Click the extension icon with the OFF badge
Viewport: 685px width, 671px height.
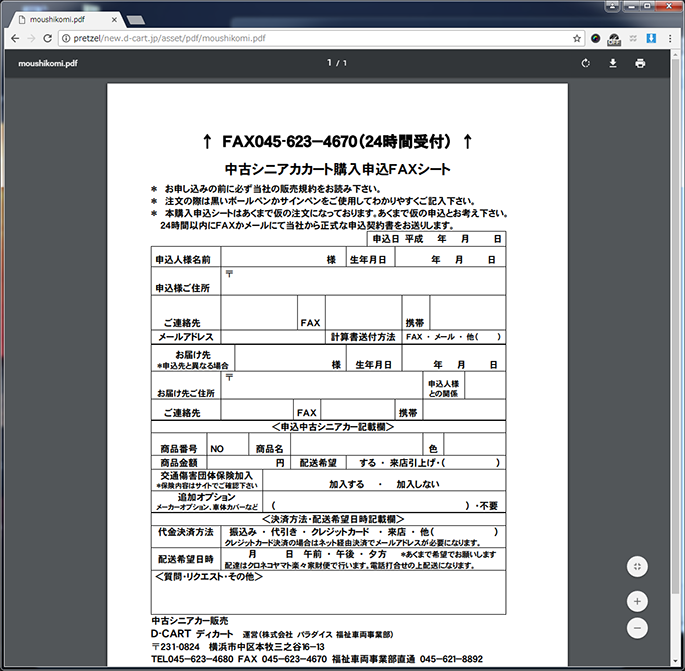[614, 39]
